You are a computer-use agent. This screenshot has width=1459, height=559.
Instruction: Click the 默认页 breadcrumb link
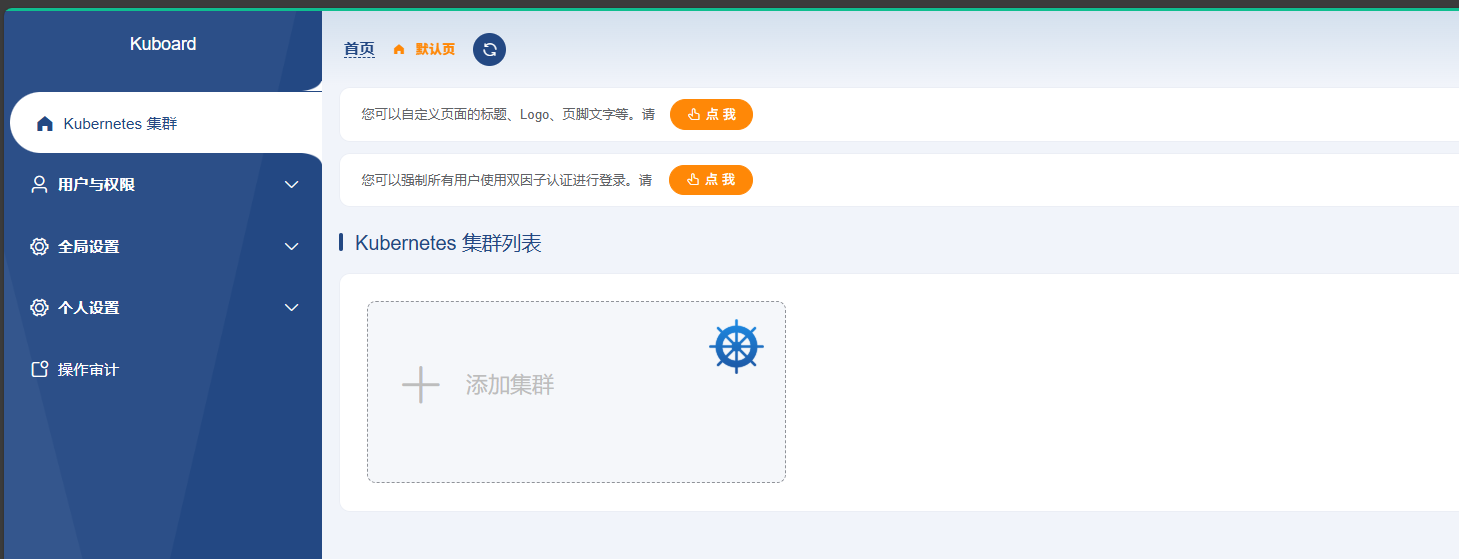pyautogui.click(x=435, y=50)
